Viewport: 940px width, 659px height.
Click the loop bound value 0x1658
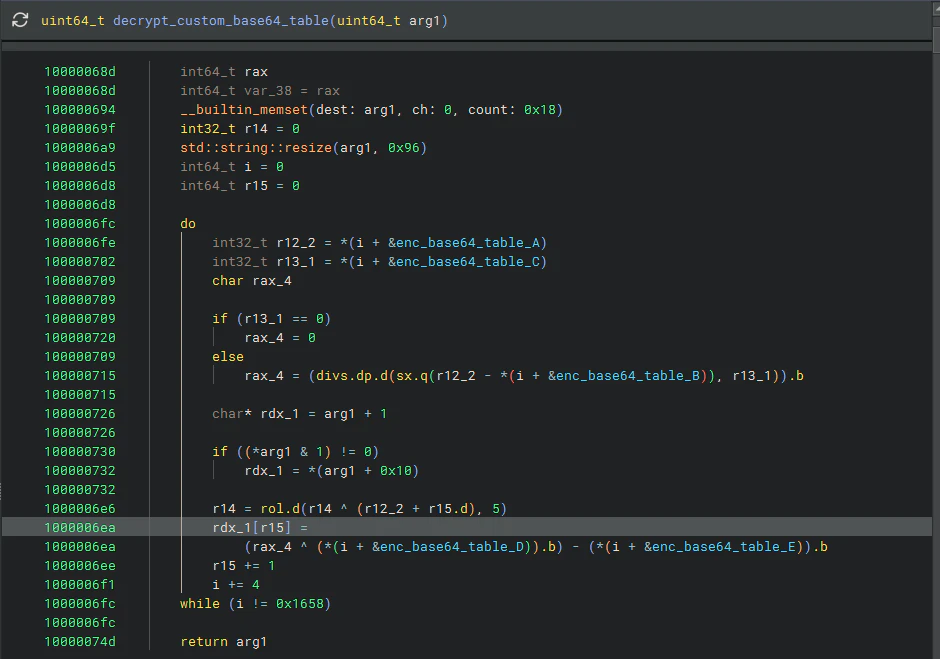(300, 604)
